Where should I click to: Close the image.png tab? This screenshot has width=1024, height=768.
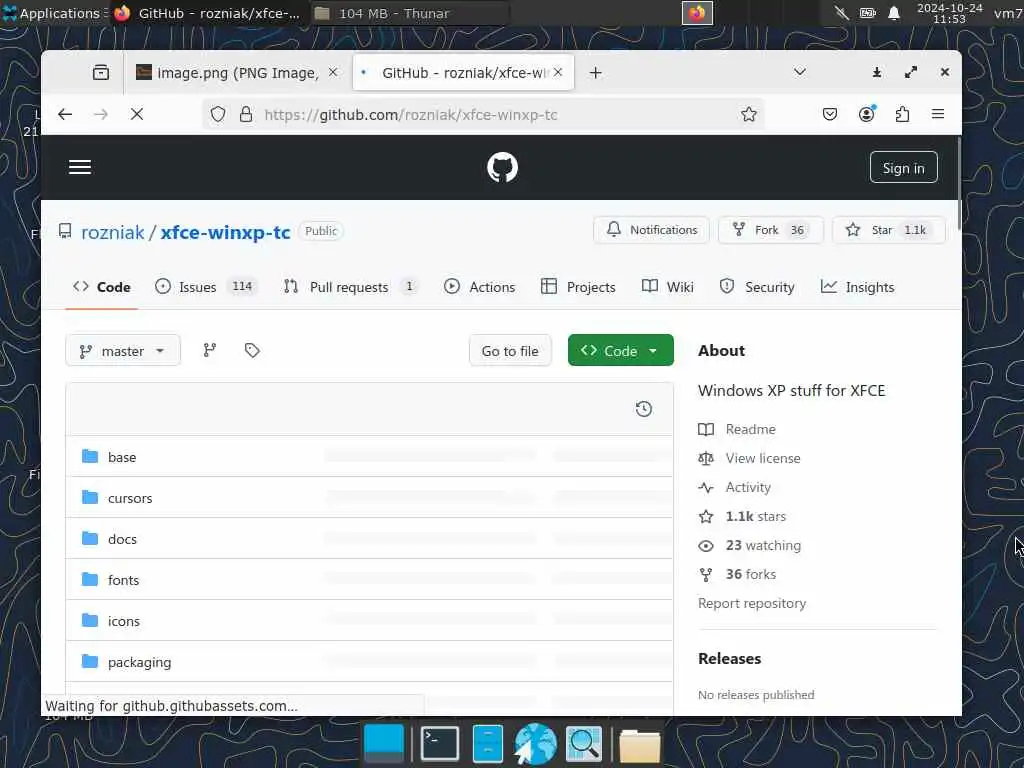pos(333,72)
